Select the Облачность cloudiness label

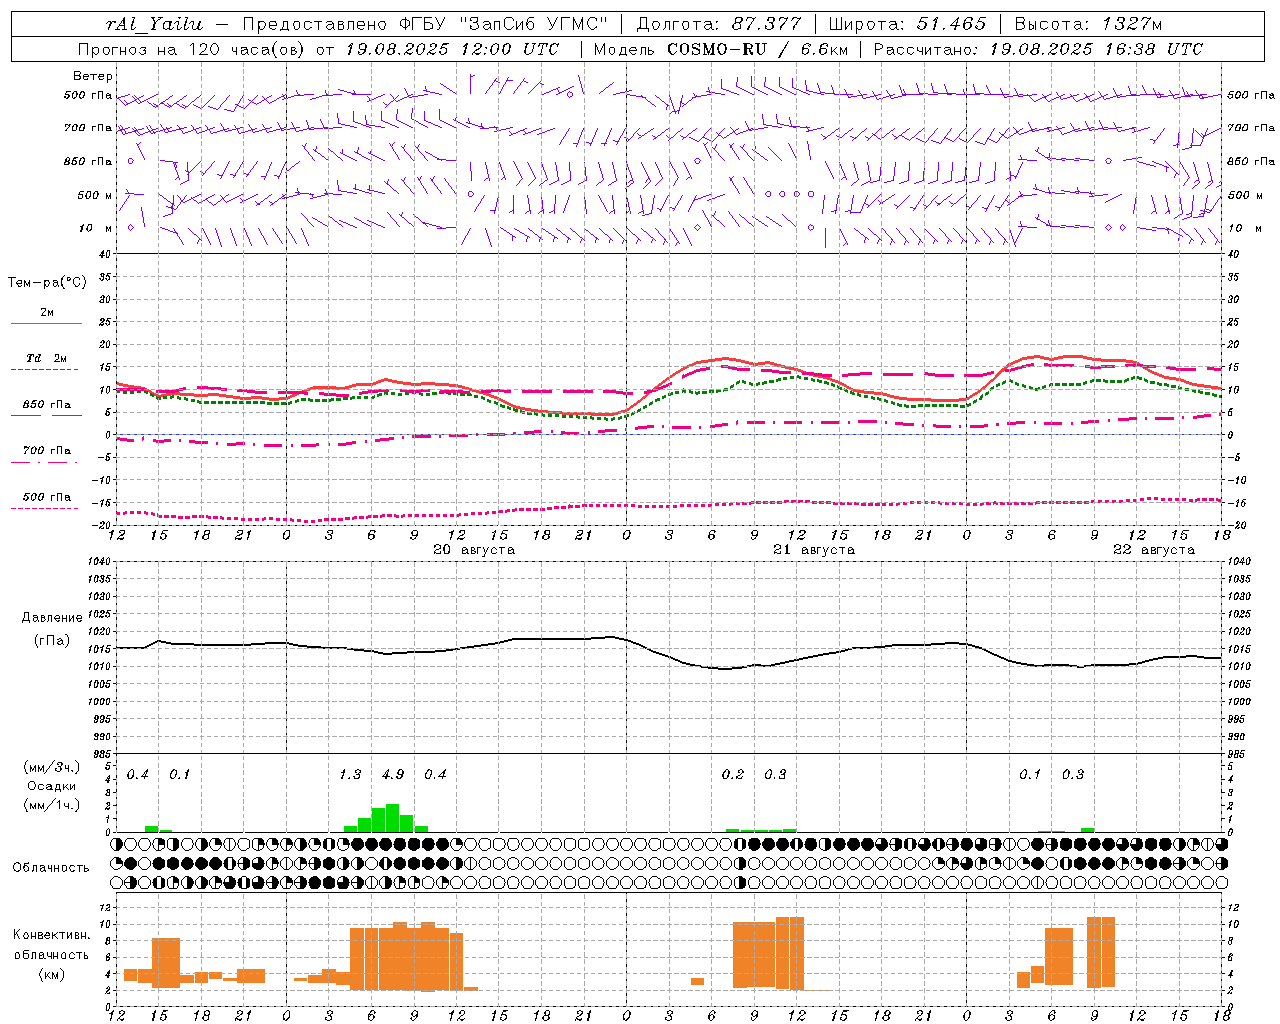[x=51, y=868]
